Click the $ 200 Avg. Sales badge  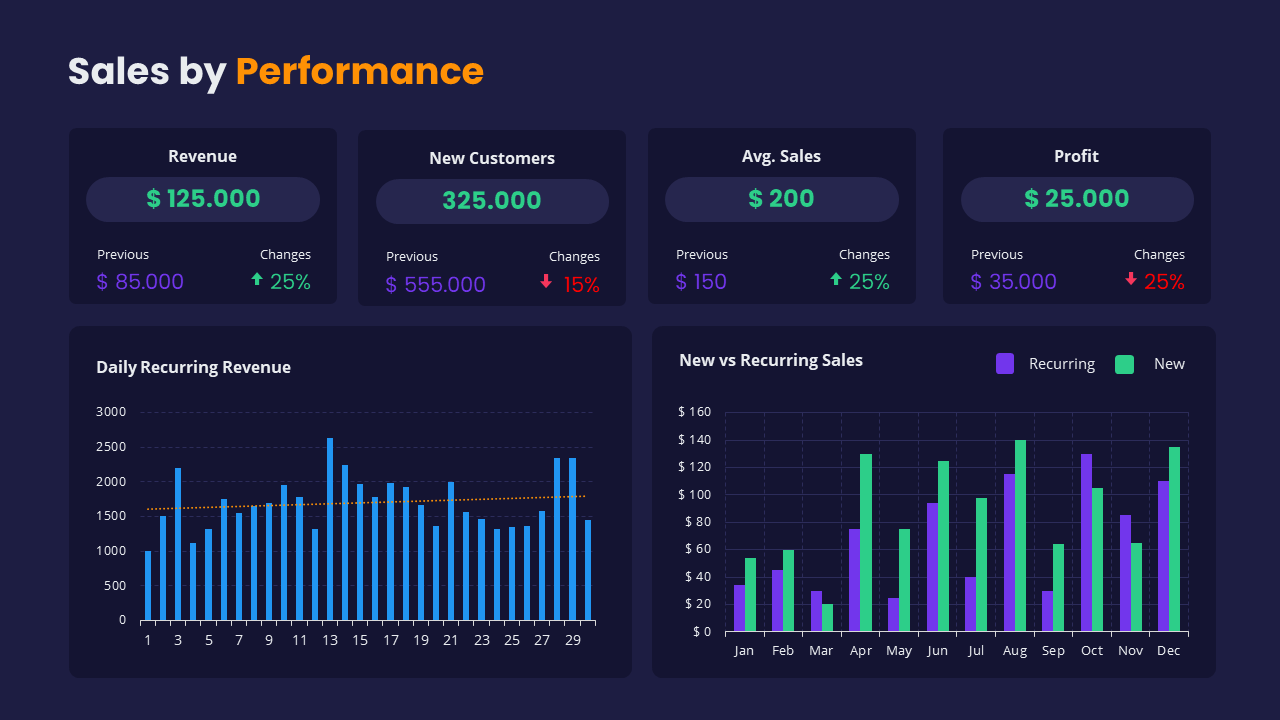781,199
